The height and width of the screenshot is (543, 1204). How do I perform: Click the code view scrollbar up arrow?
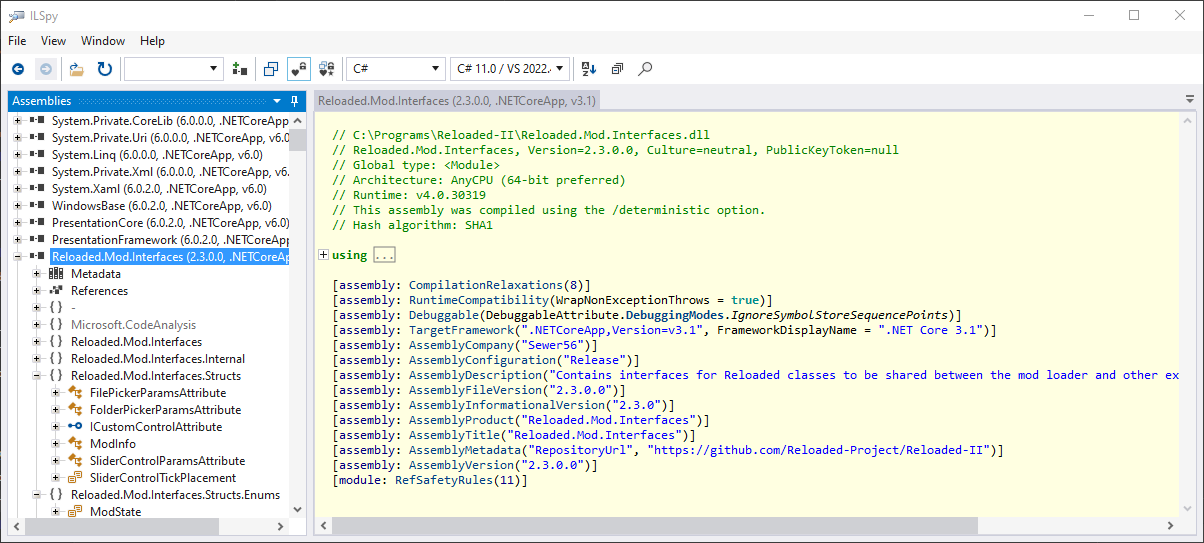[1189, 120]
